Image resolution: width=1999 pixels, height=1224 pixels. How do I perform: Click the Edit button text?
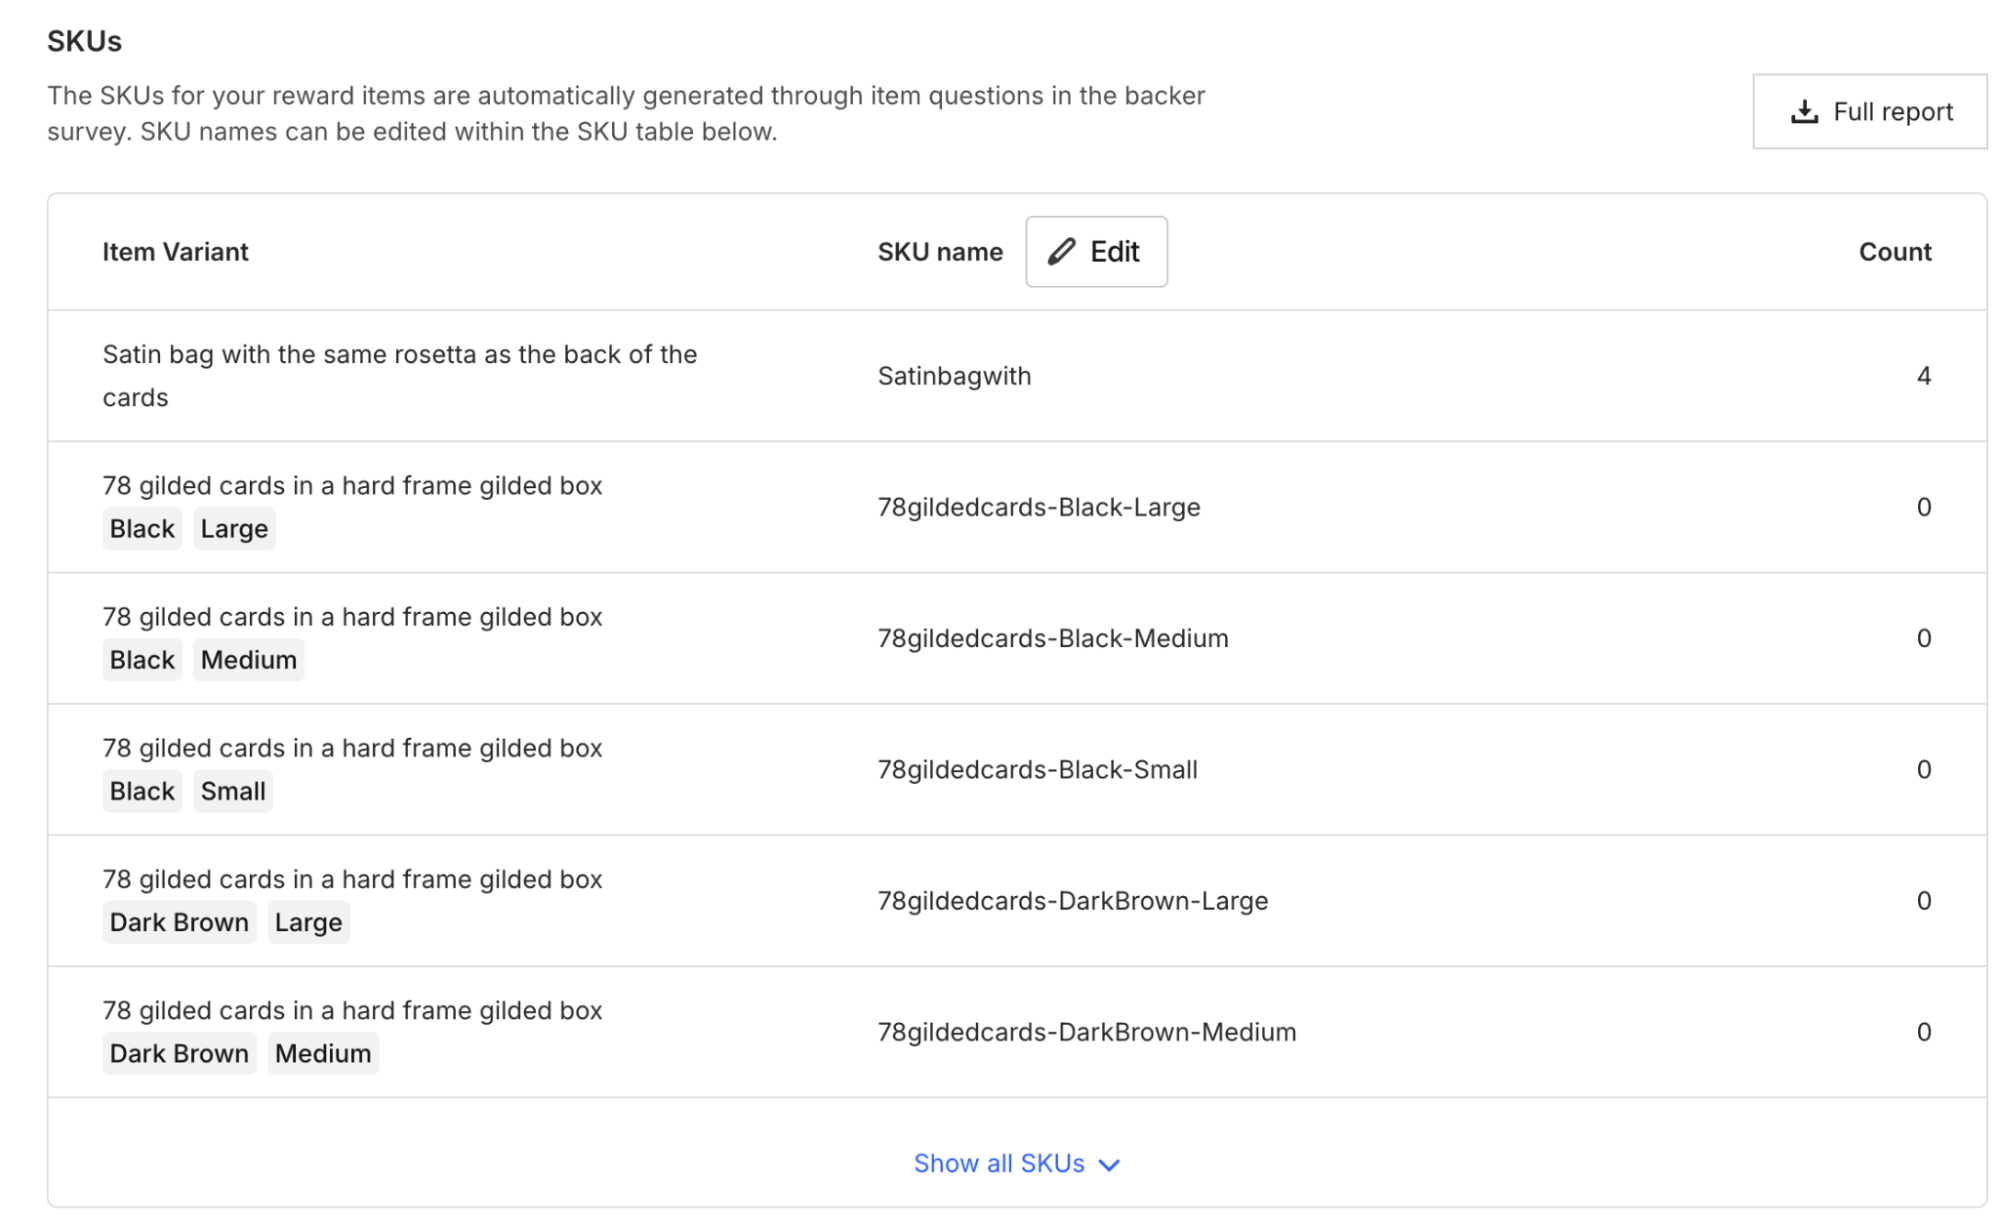click(1114, 252)
